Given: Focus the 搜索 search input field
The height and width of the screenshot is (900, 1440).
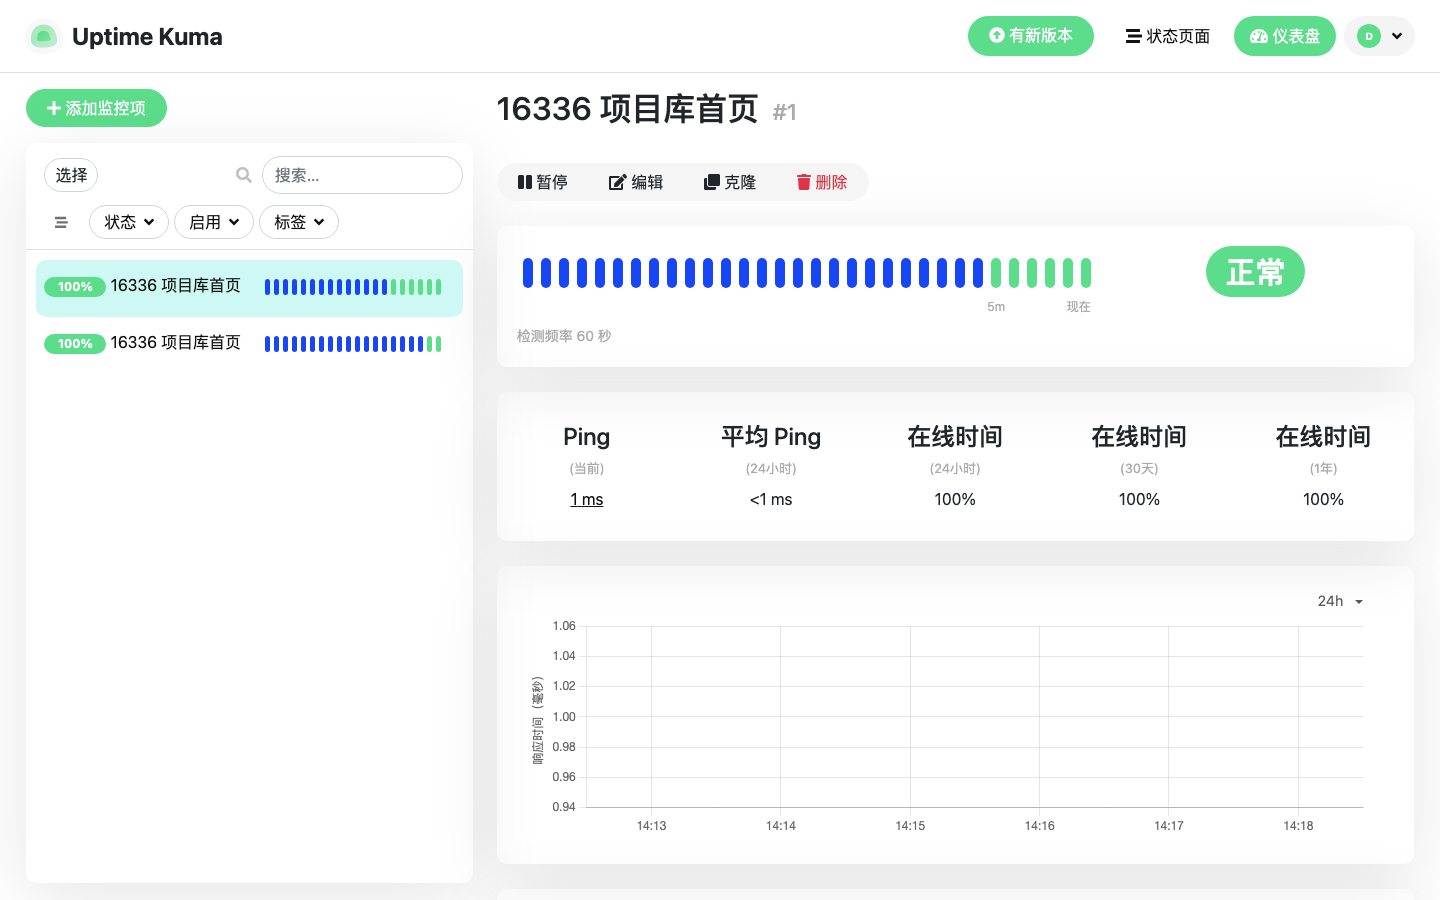Looking at the screenshot, I should (362, 175).
